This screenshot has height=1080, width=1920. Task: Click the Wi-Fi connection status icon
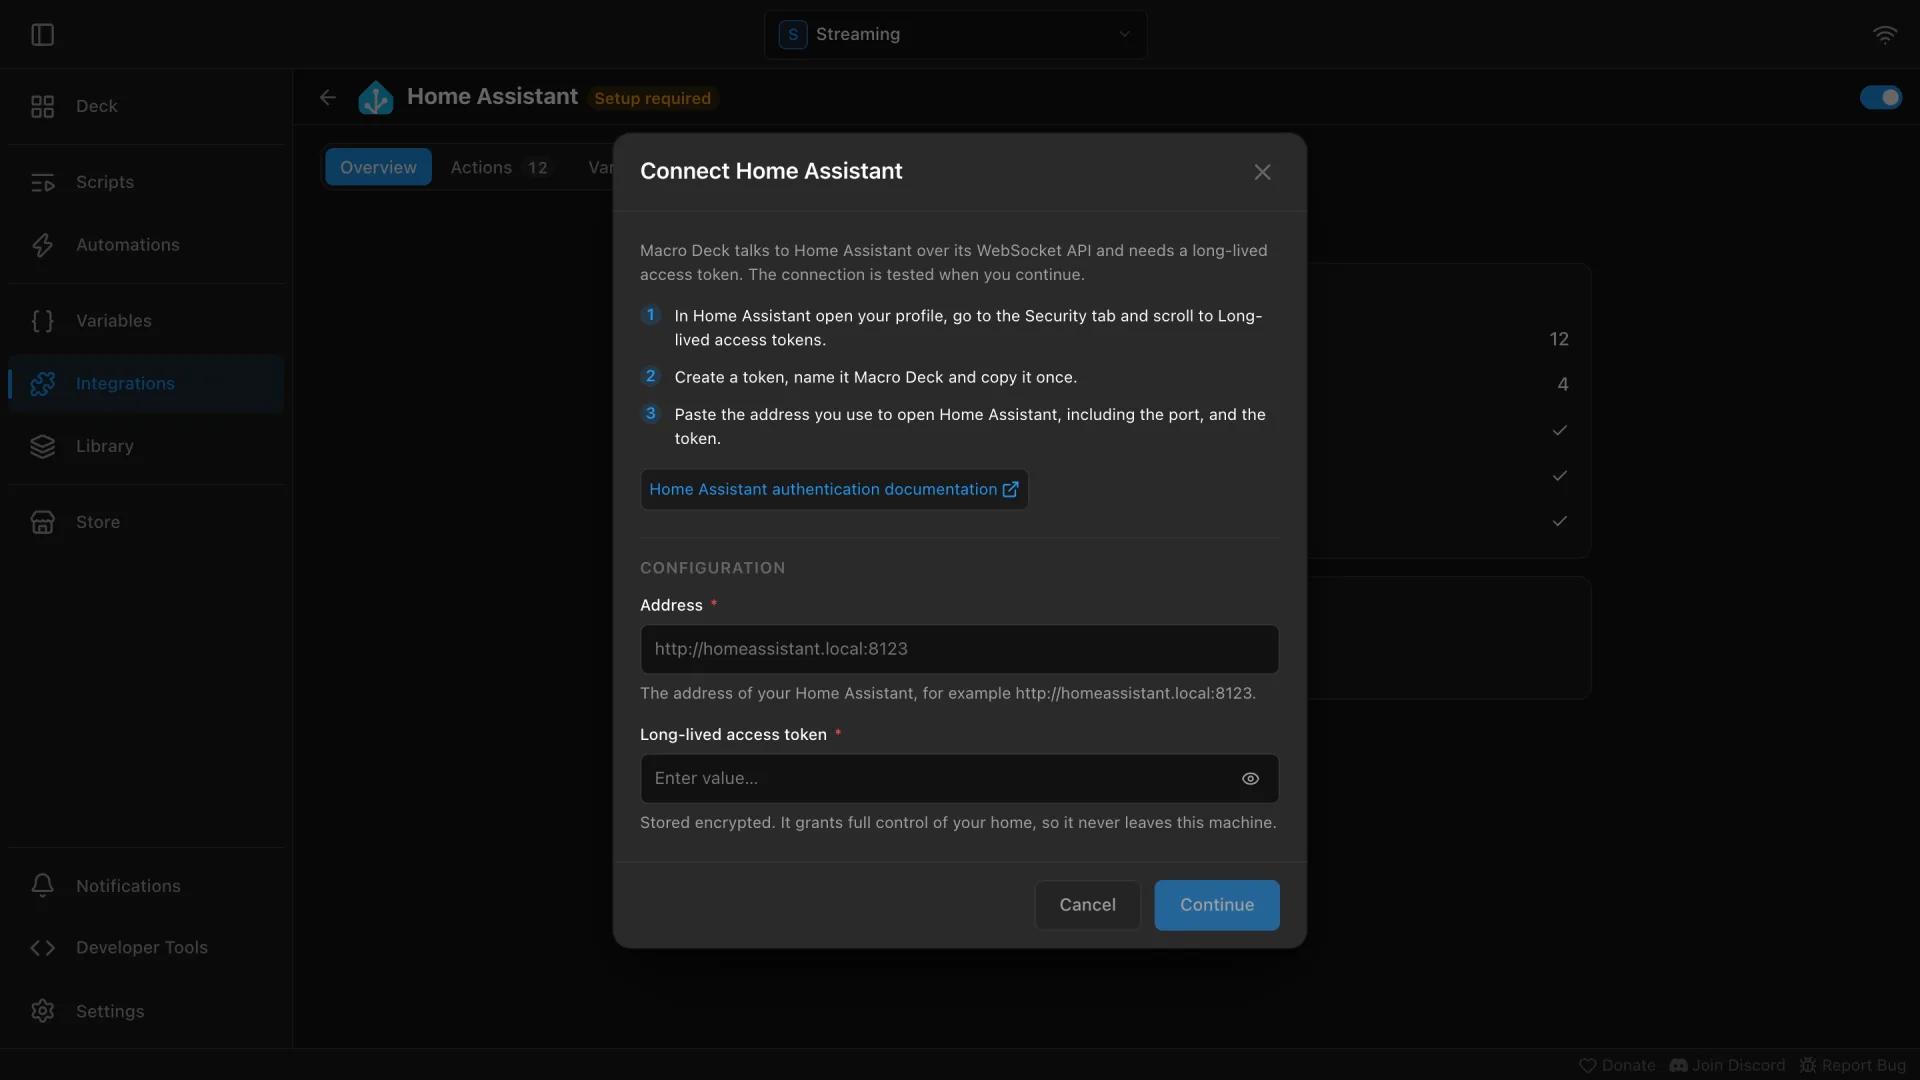tap(1884, 35)
